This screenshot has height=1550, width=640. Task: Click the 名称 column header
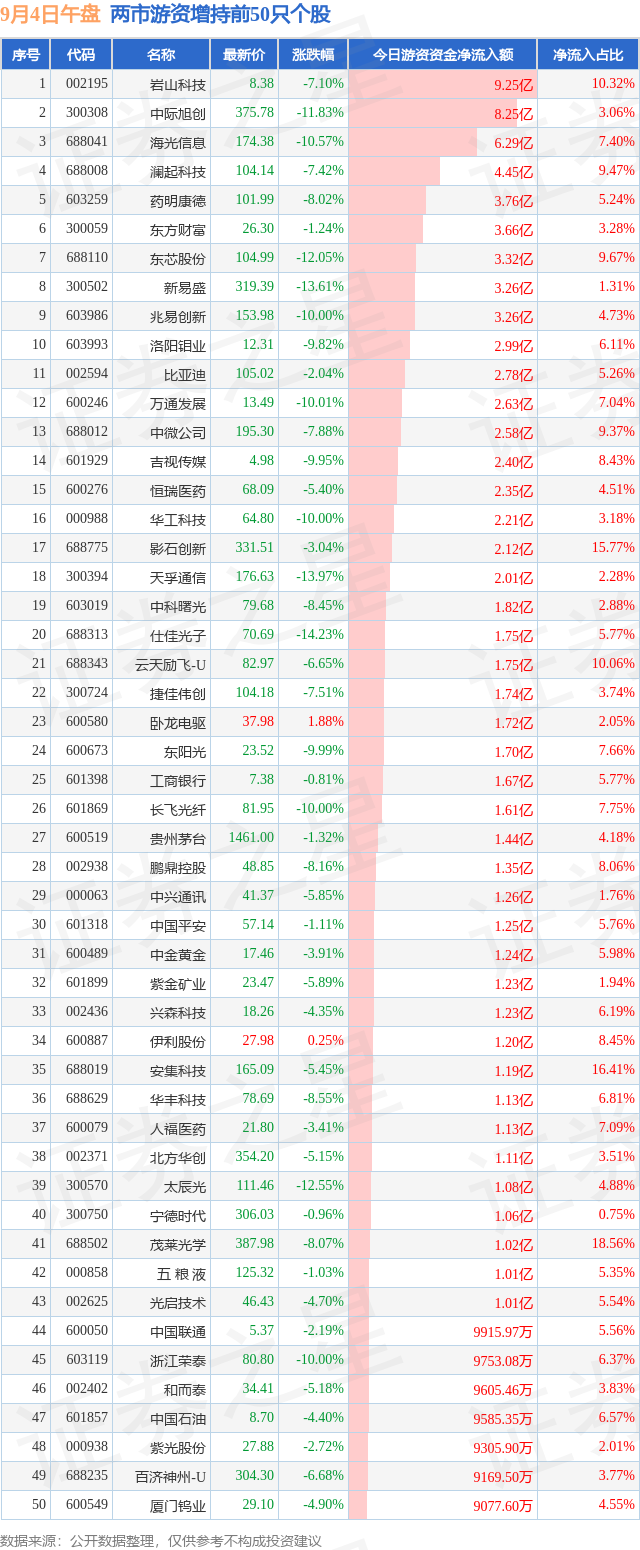[x=161, y=55]
